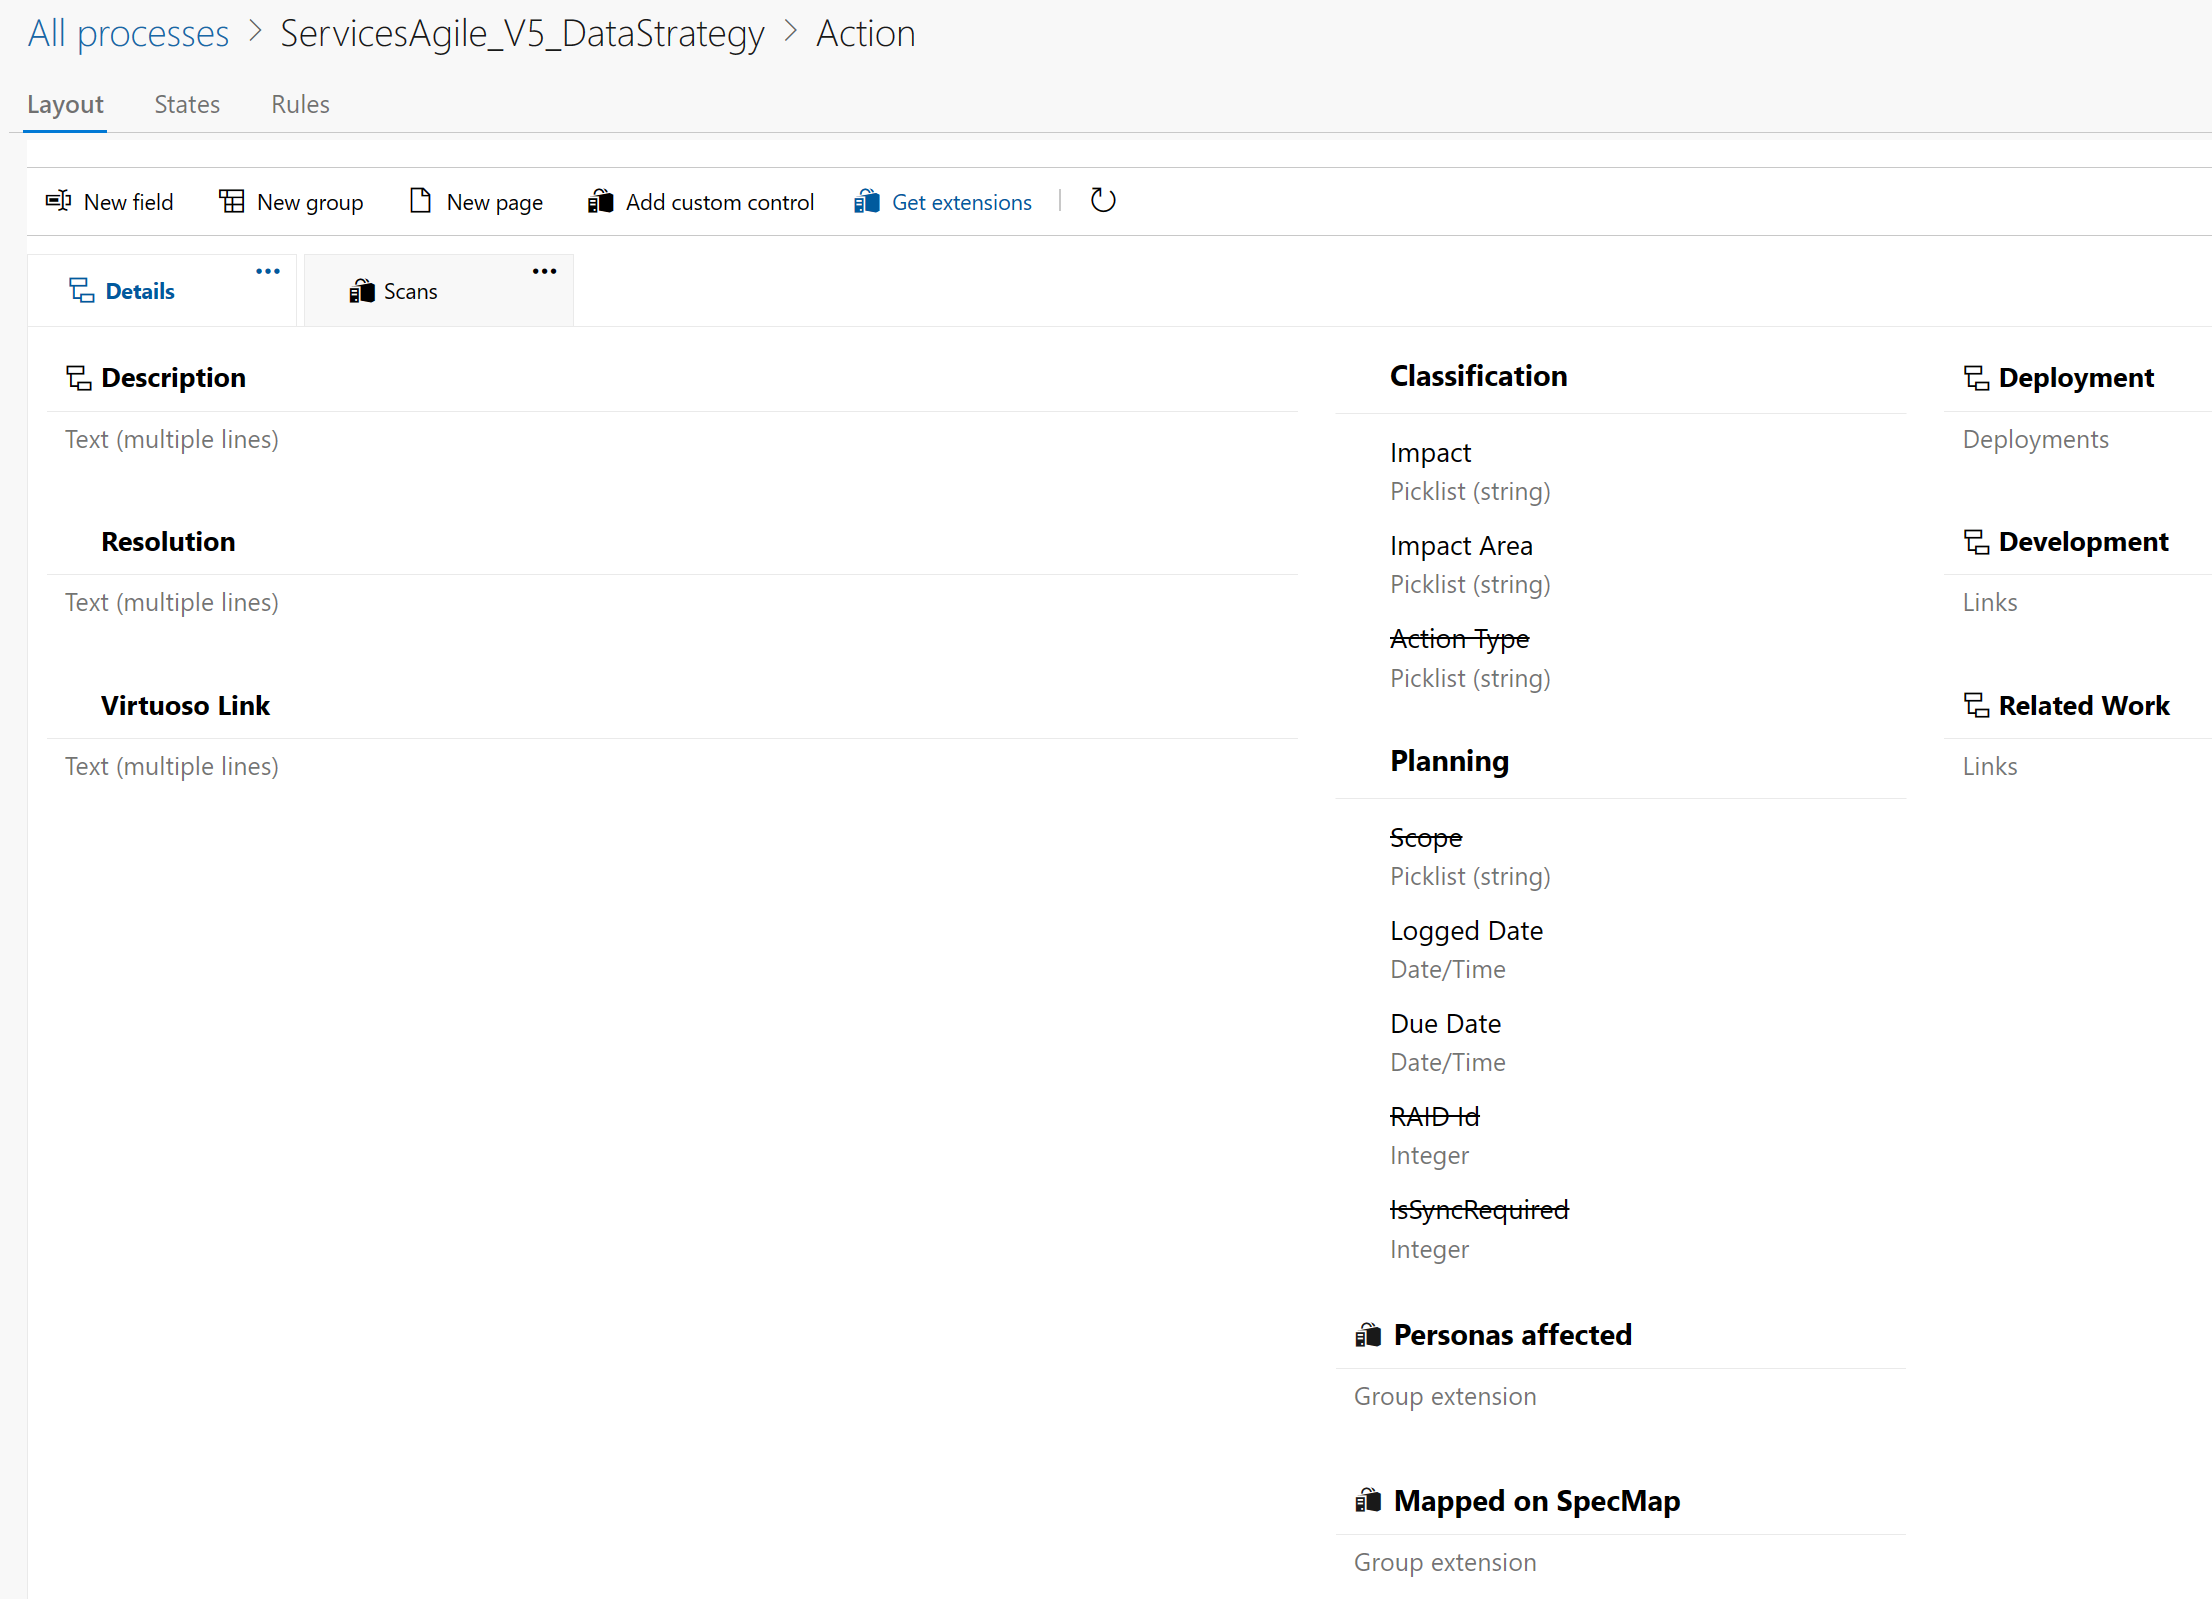The width and height of the screenshot is (2212, 1599).
Task: Go back to All processes link
Action: click(x=128, y=34)
